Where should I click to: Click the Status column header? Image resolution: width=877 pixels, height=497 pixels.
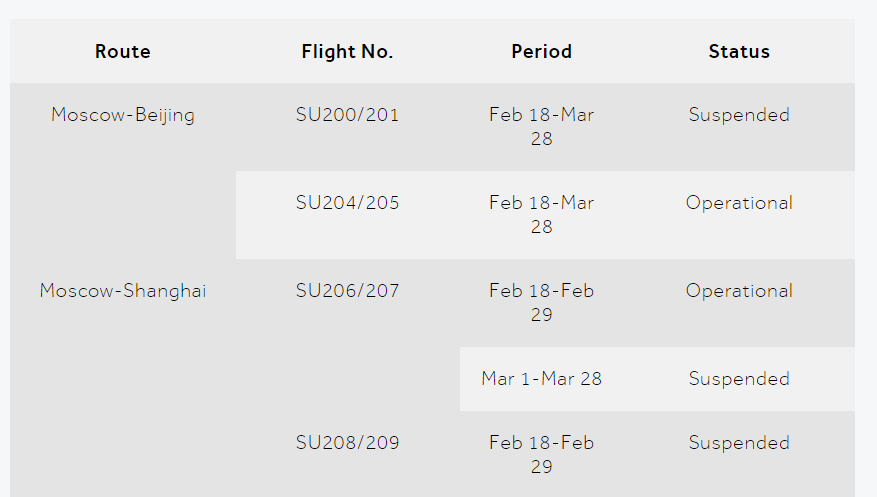(x=739, y=51)
